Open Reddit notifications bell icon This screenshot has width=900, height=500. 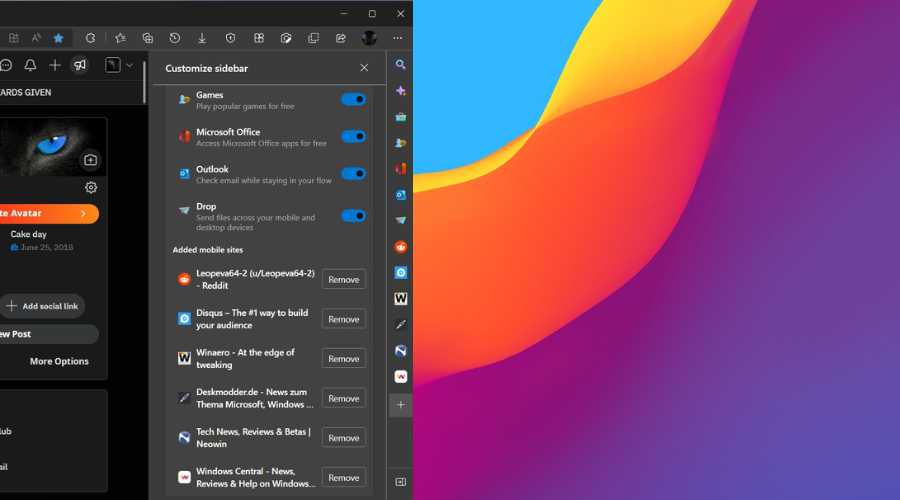(30, 65)
